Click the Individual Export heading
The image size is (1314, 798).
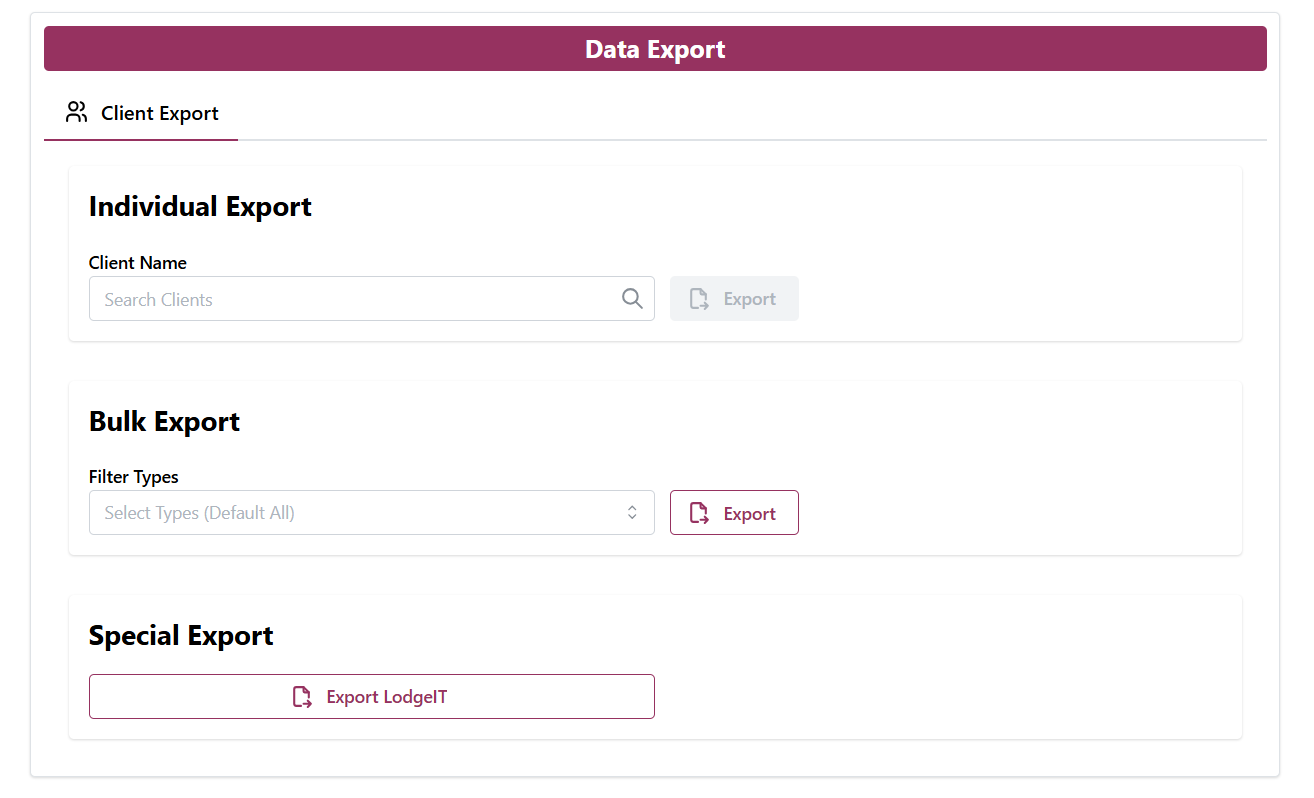coord(200,207)
